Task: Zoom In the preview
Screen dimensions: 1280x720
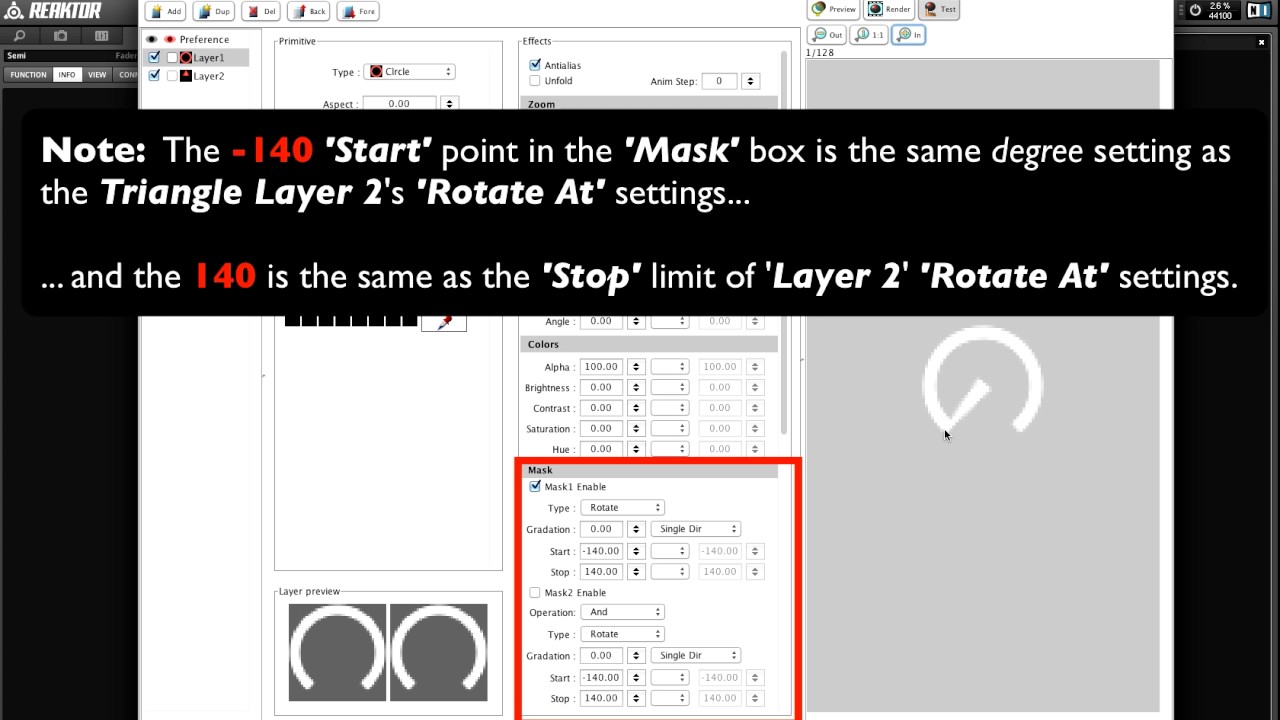Action: 908,34
